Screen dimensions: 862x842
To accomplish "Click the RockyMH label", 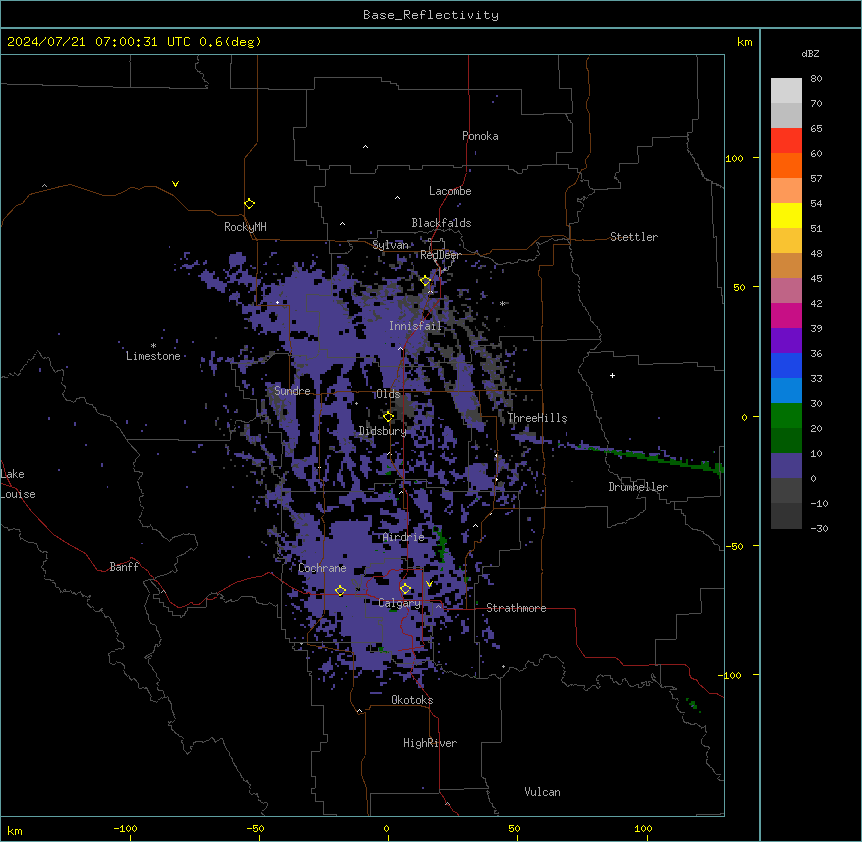I will pos(245,227).
